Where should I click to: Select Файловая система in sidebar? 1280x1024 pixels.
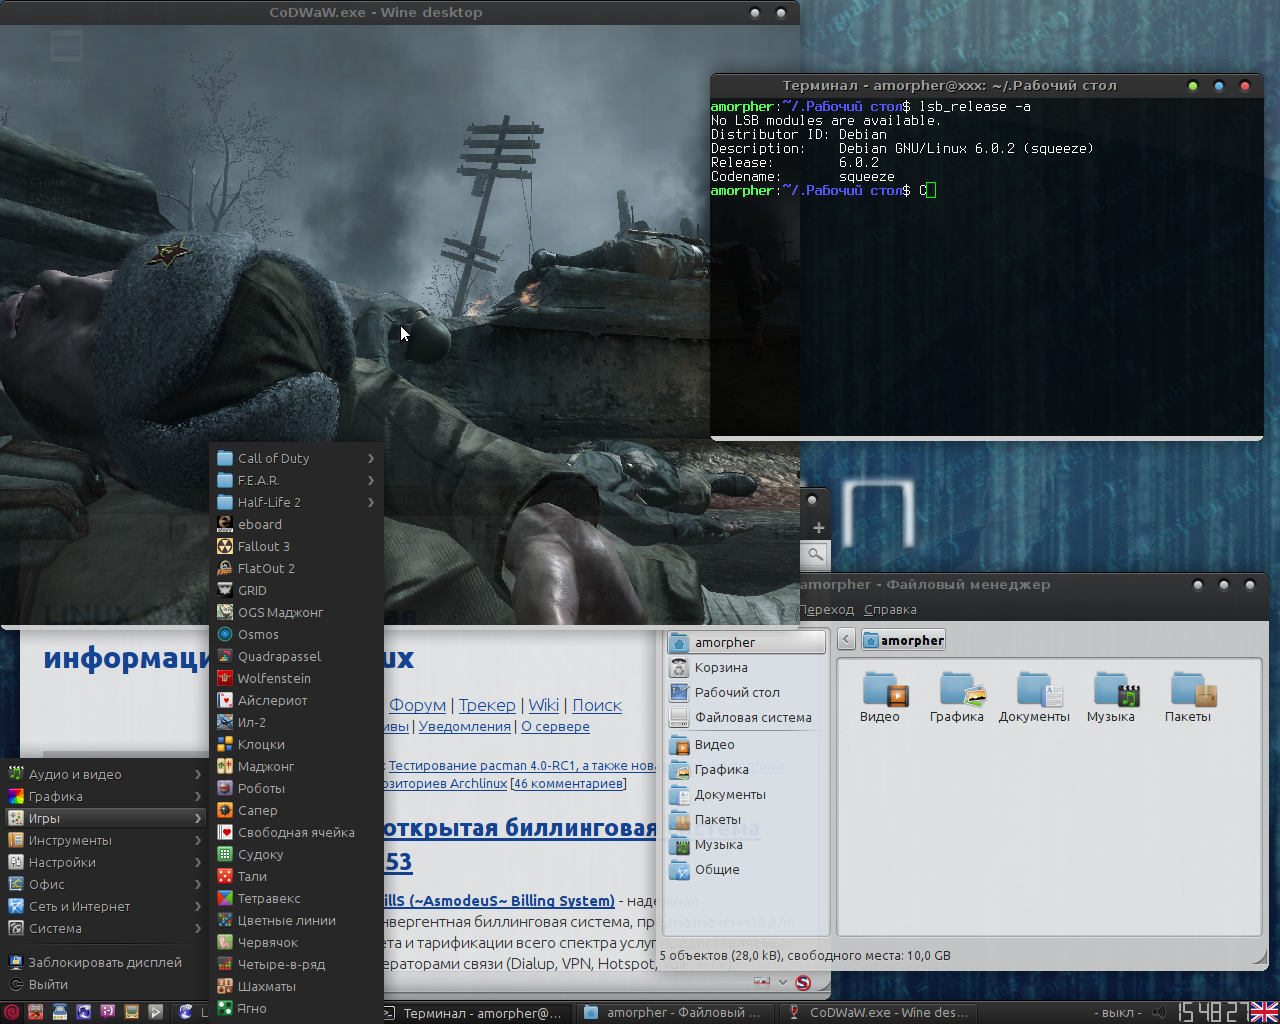point(747,717)
